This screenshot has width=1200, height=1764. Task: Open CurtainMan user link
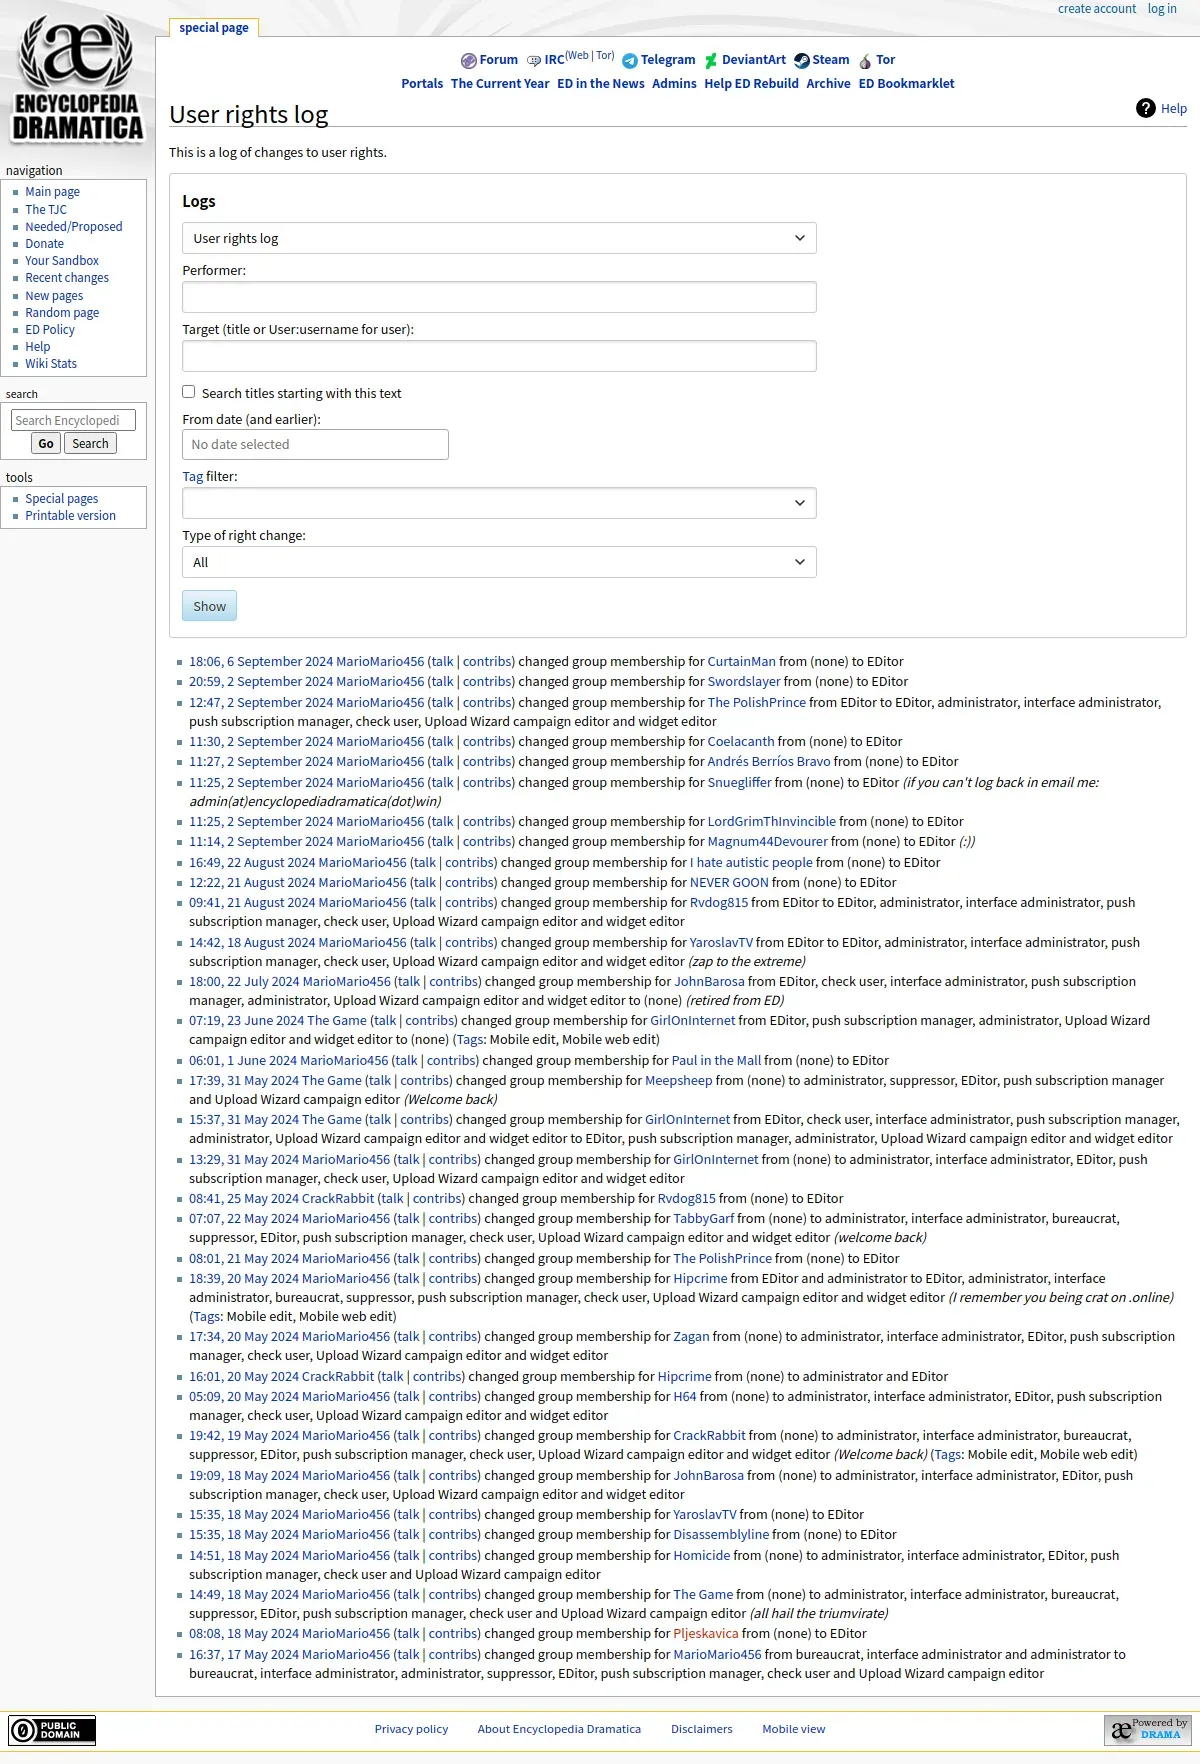point(741,662)
